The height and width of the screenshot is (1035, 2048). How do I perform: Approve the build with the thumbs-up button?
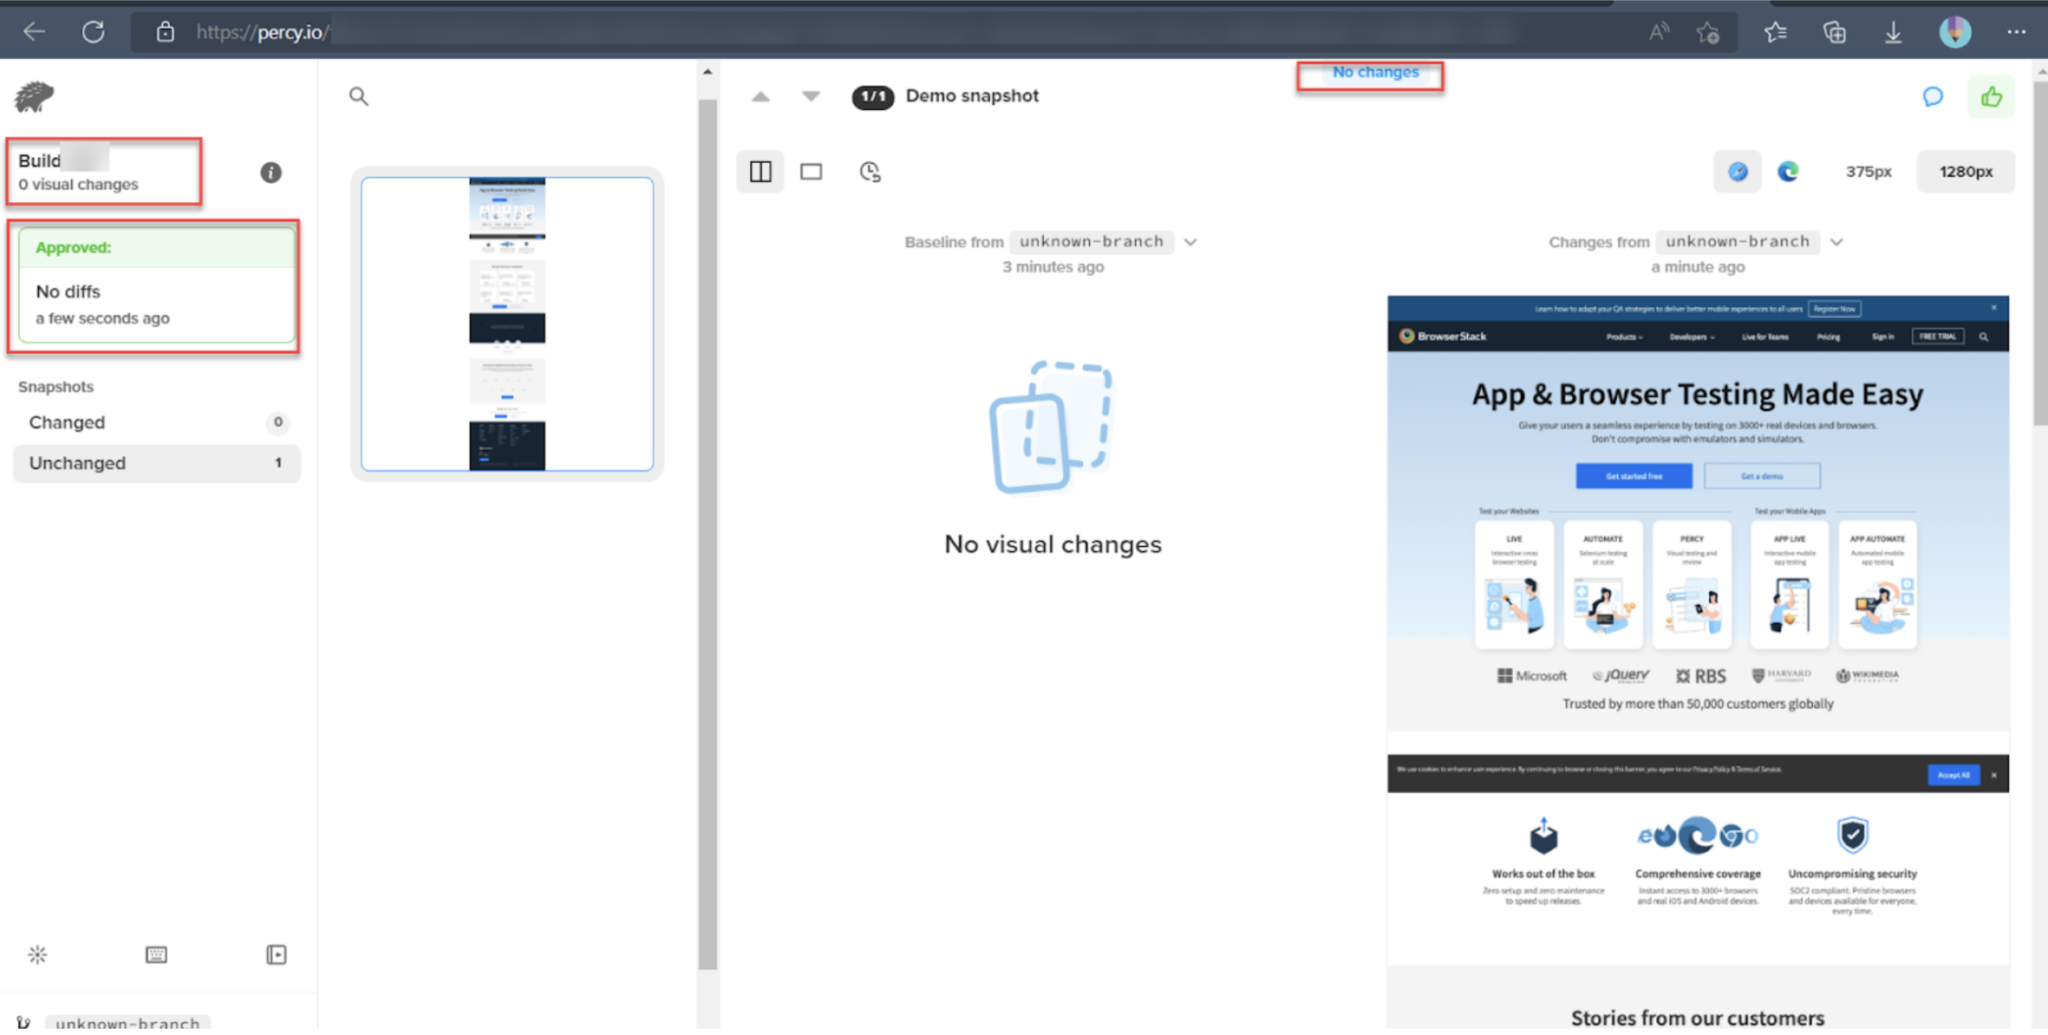click(1991, 96)
